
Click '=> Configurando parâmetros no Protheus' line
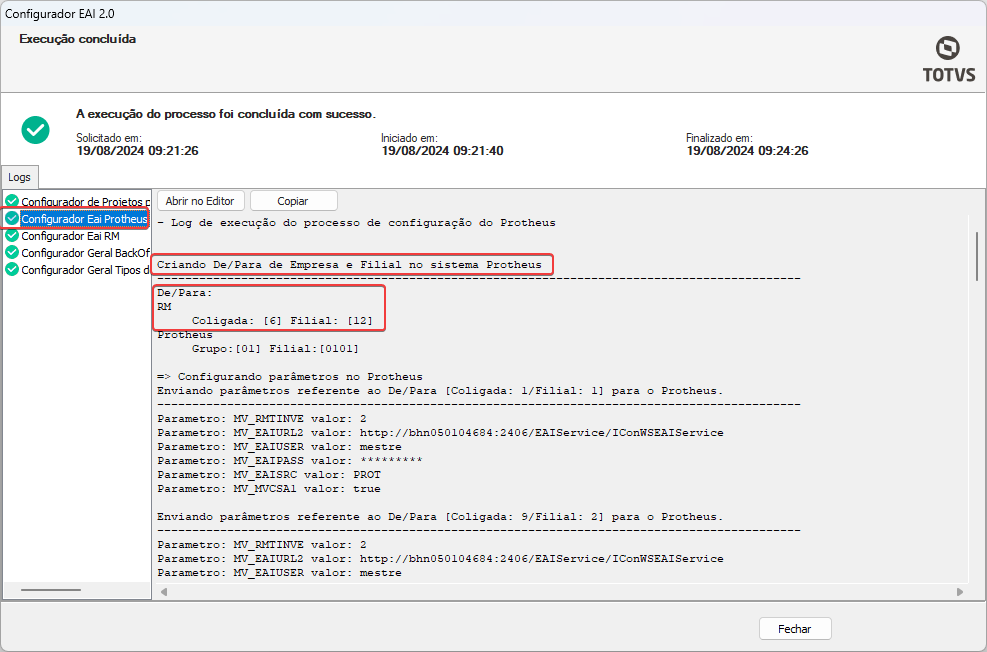pos(290,377)
